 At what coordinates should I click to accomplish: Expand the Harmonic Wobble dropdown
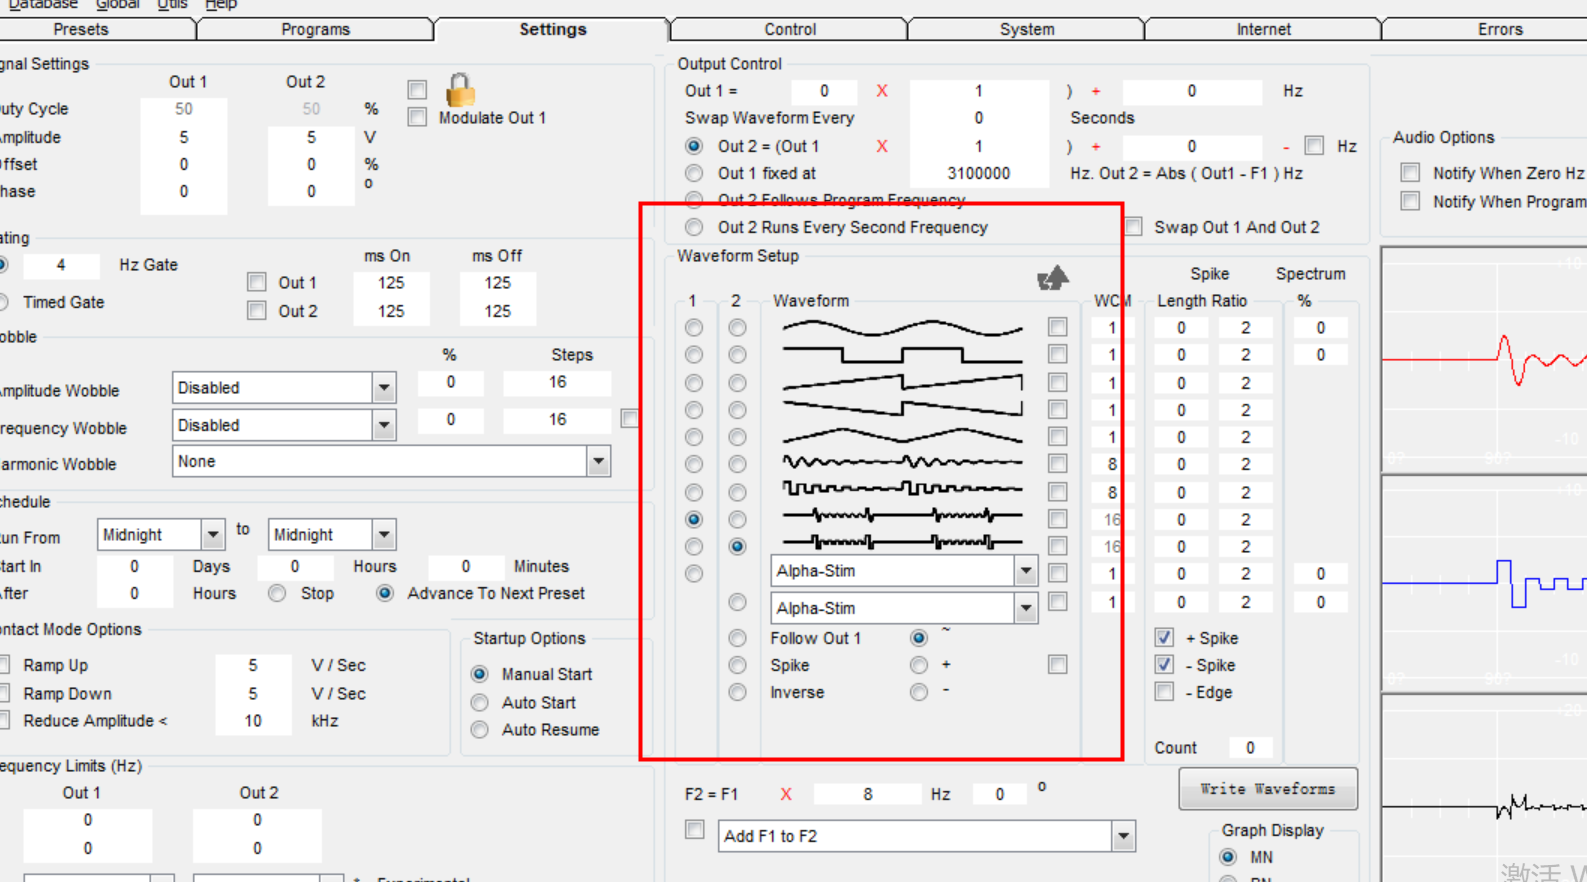598,462
